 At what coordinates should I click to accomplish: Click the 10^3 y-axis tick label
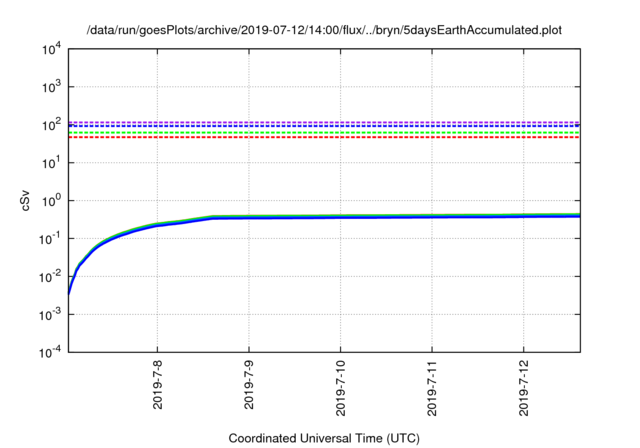click(51, 87)
